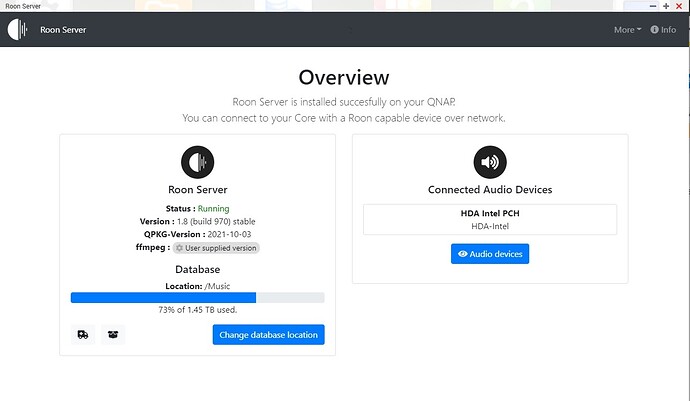The width and height of the screenshot is (690, 401).
Task: Click the HDA-Intel subtitle text
Action: [x=490, y=226]
